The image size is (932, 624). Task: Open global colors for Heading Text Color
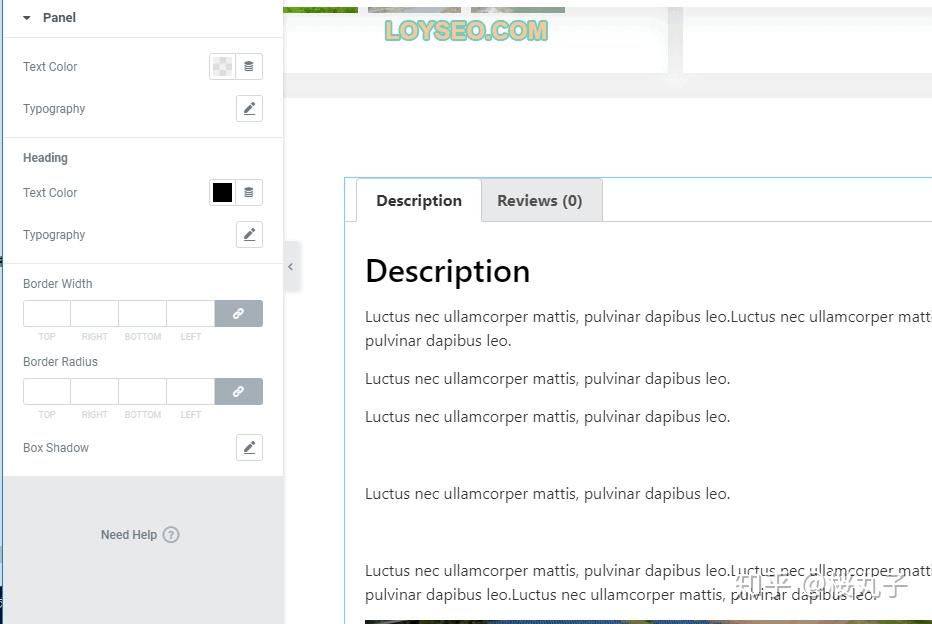(x=249, y=193)
